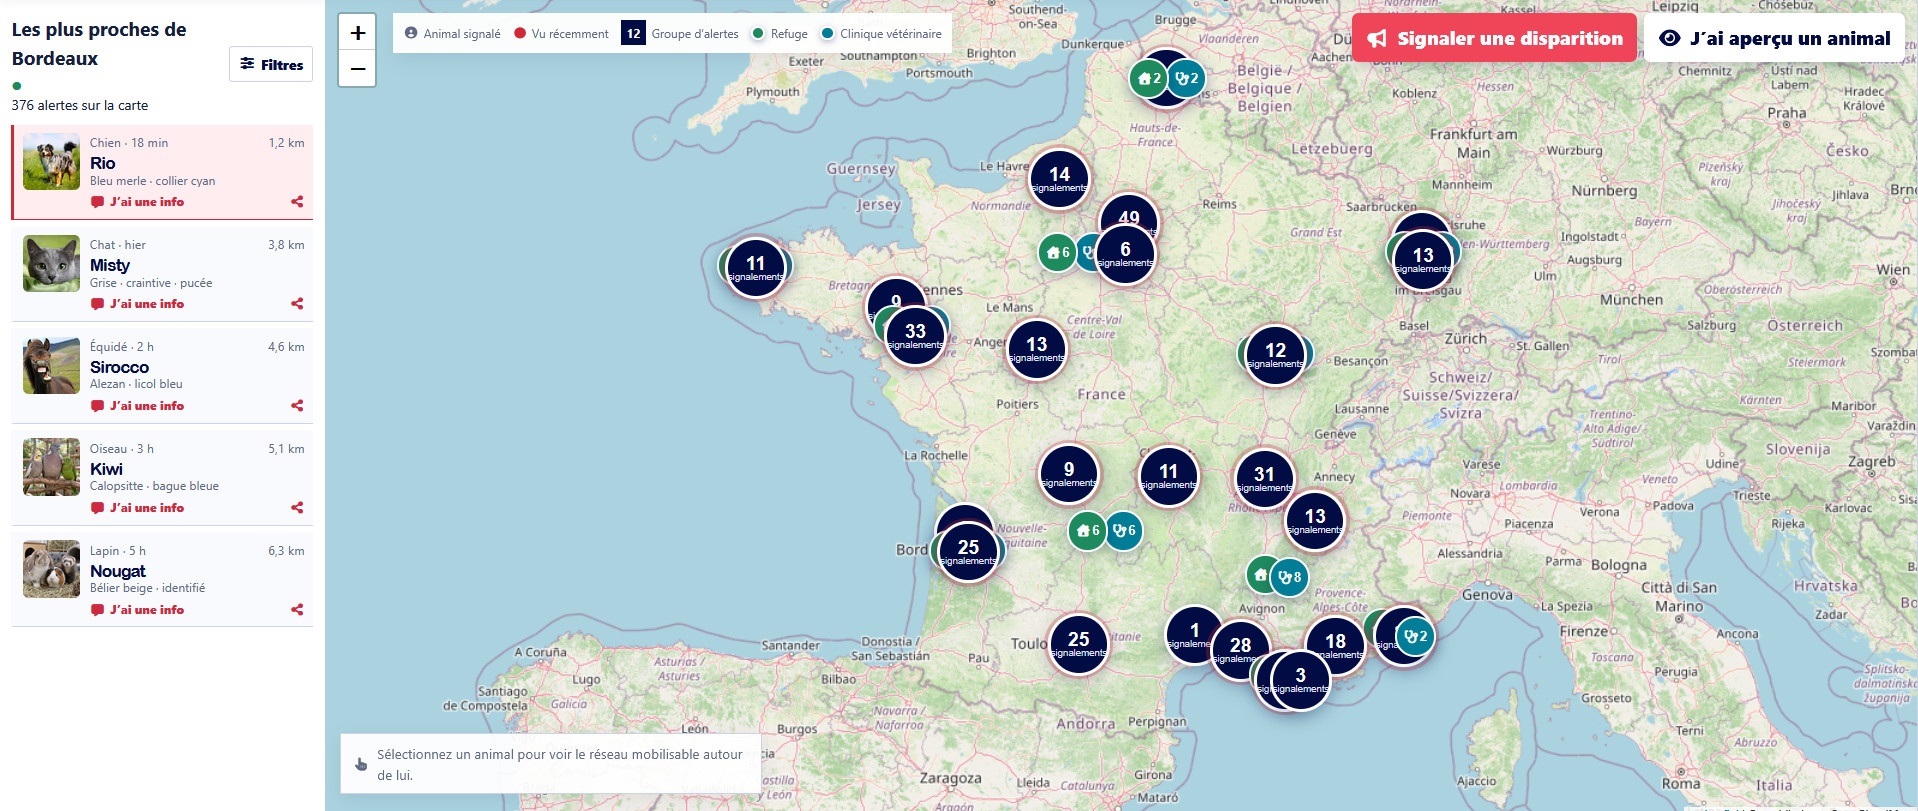
Task: Open the 14 signalements cluster near Le Havre
Action: click(1059, 179)
